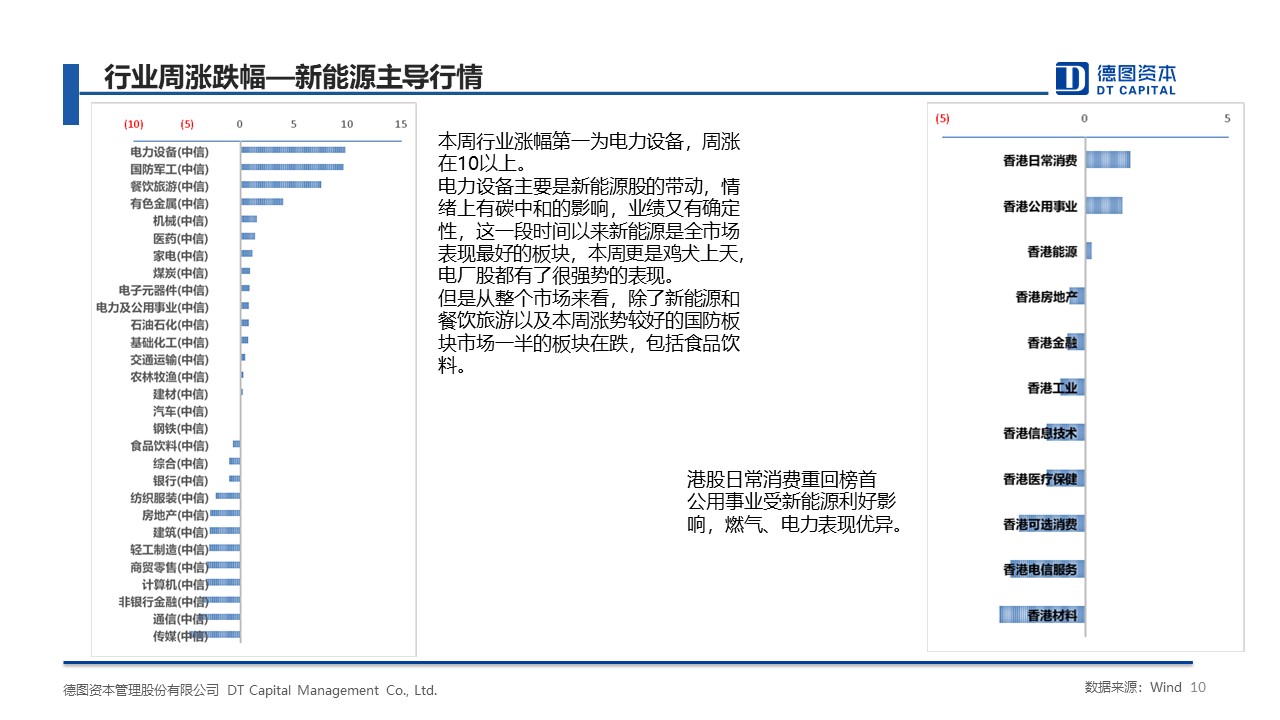Click the 数据来源：Wind footer text
Viewport: 1280px width, 720px height.
point(1132,687)
